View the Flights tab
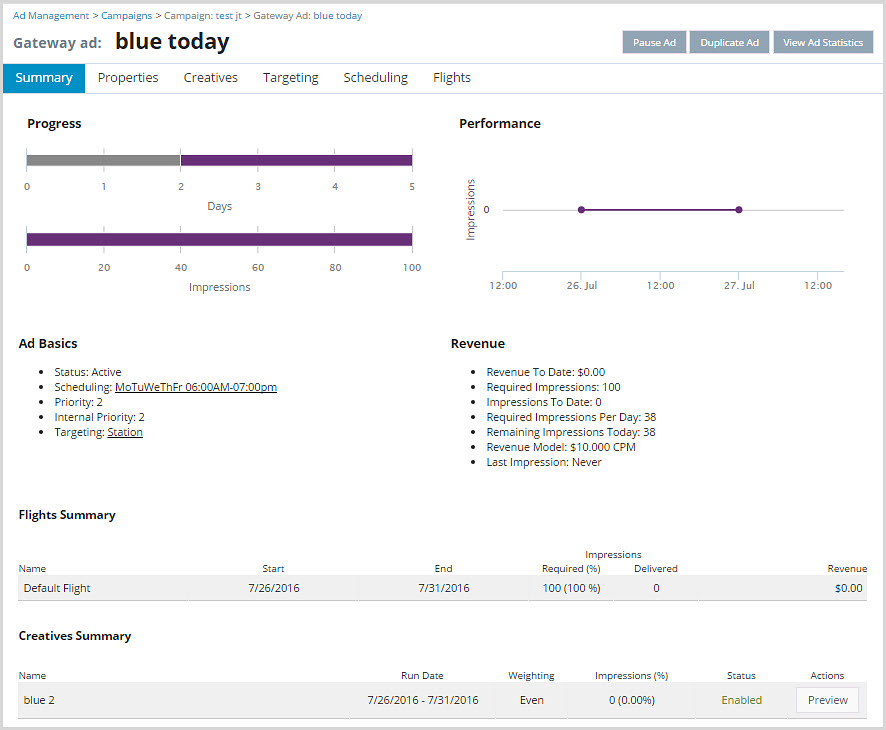 (451, 77)
